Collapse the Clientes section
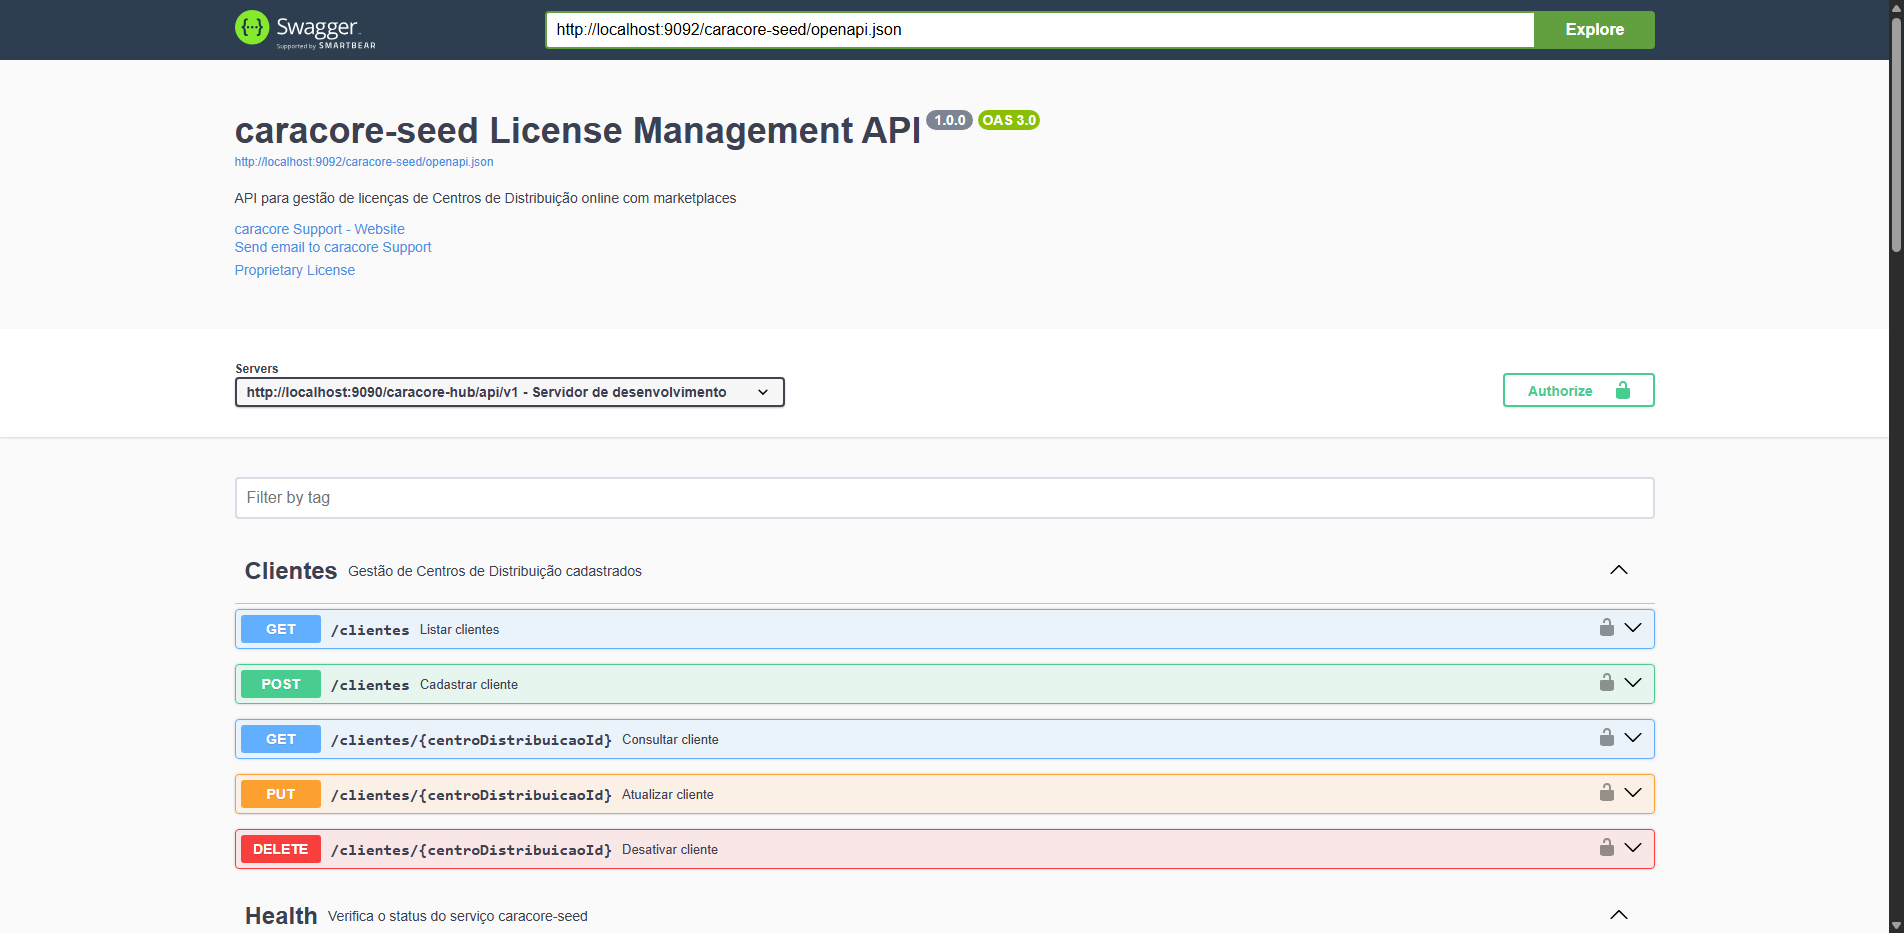1904x933 pixels. pos(1618,570)
